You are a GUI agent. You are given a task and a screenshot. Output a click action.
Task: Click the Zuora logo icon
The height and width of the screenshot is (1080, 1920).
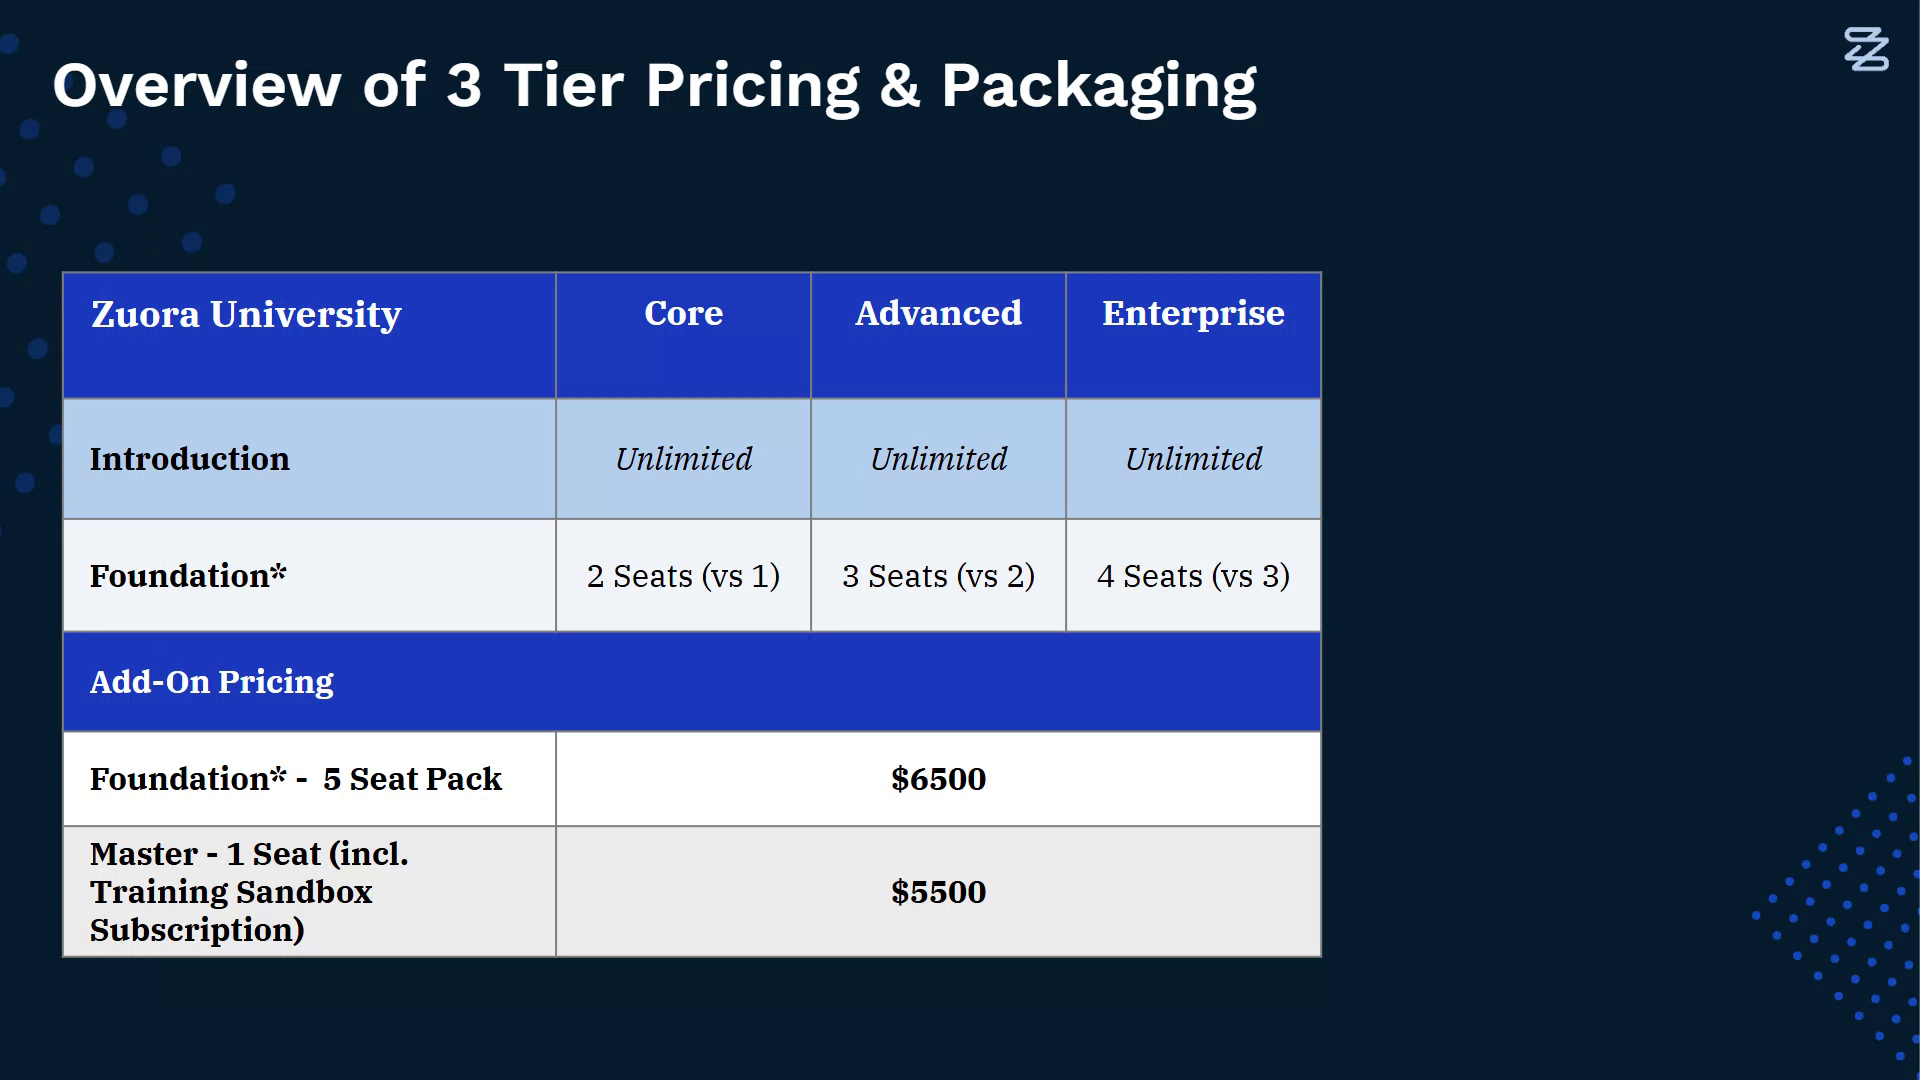(1866, 50)
